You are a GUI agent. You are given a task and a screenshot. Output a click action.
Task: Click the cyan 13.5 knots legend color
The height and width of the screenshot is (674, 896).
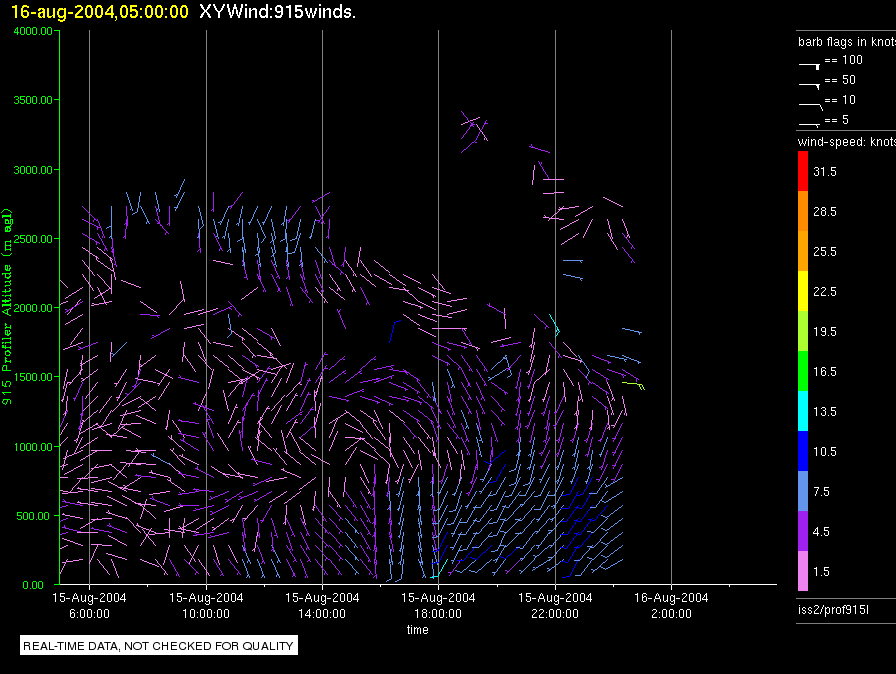(x=803, y=411)
